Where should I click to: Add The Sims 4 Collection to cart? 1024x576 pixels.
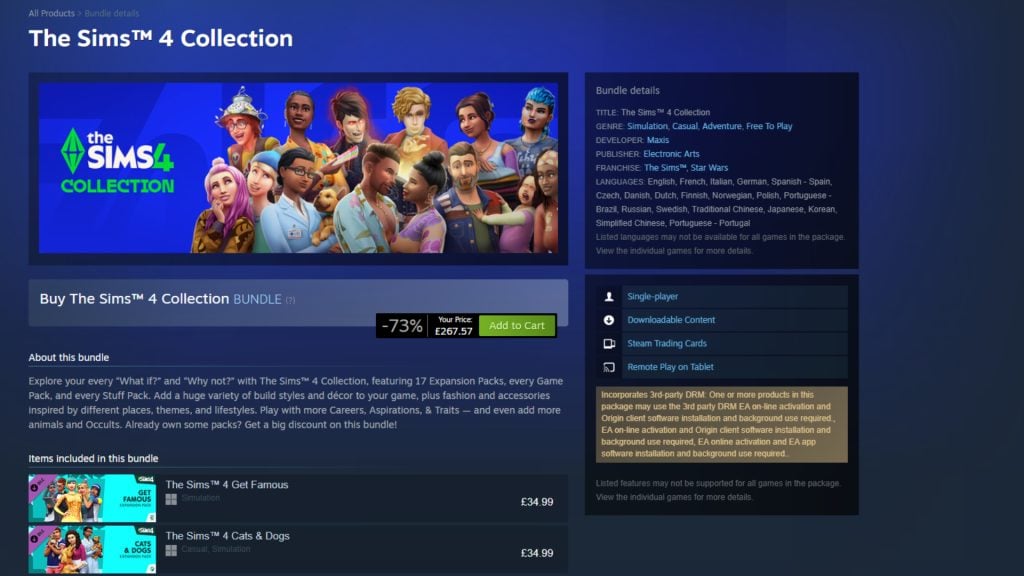(x=517, y=325)
